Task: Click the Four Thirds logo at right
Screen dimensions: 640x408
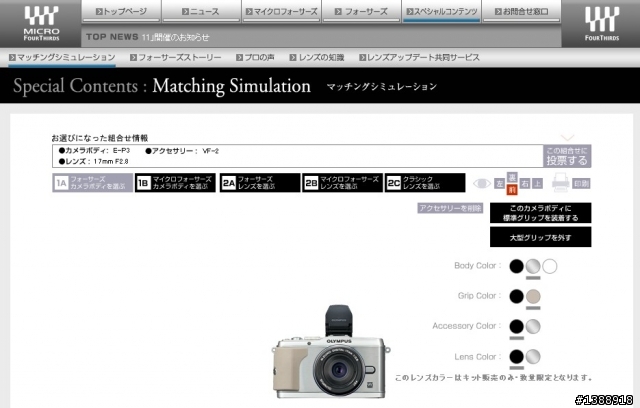Action: (x=602, y=23)
